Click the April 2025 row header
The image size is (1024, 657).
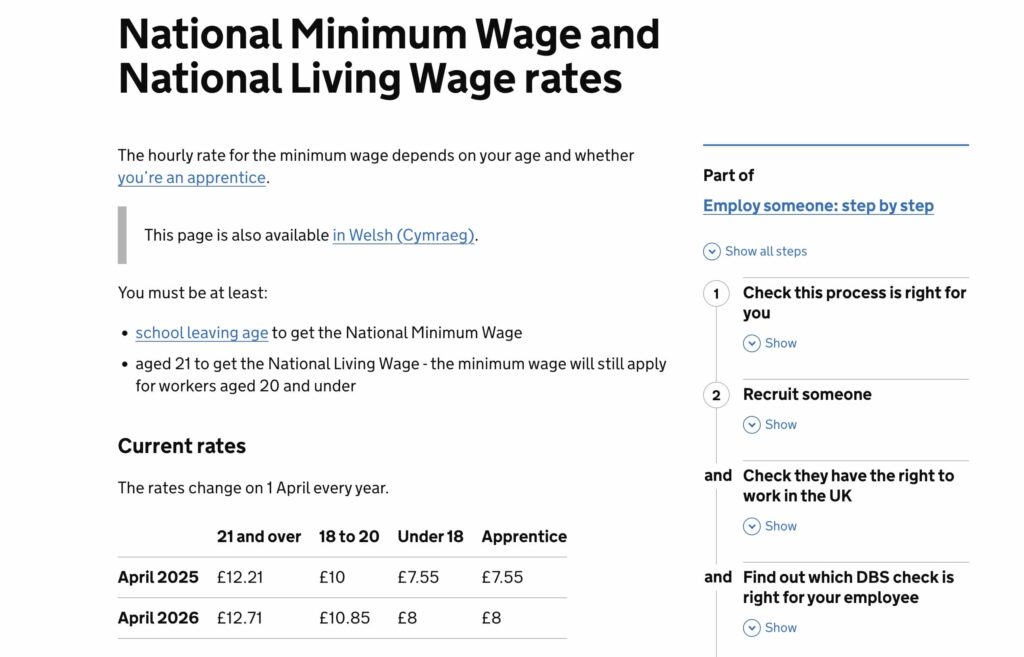(158, 577)
